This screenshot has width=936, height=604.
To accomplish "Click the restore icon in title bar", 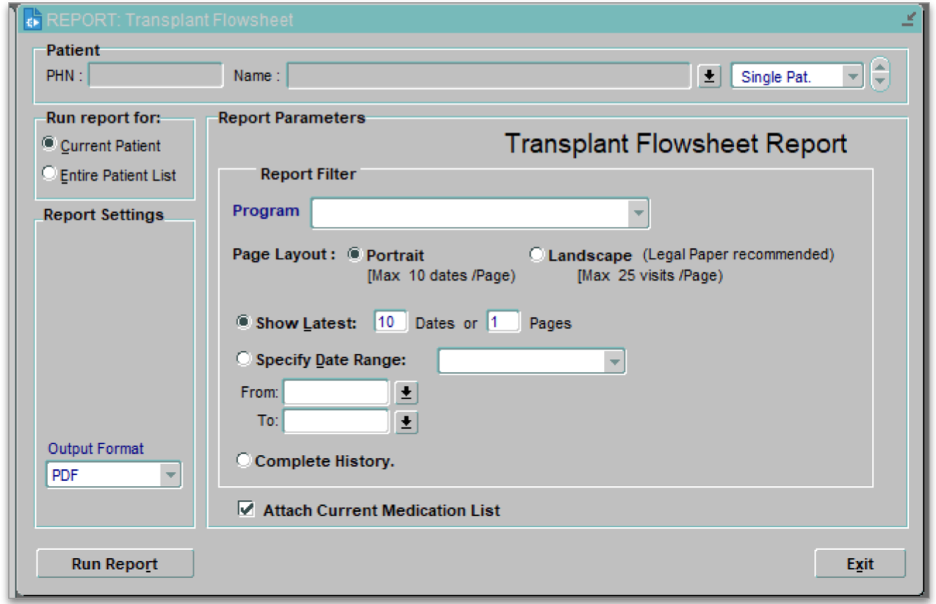I will point(908,20).
